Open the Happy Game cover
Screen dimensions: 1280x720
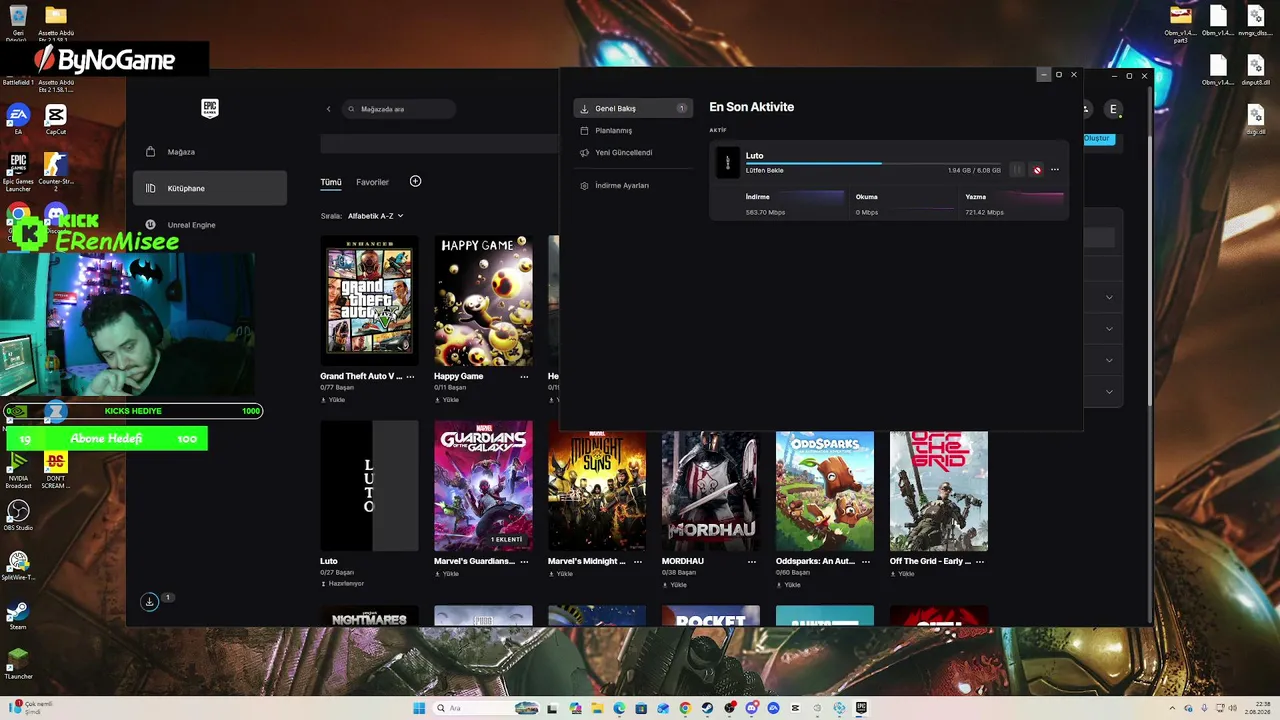[483, 300]
